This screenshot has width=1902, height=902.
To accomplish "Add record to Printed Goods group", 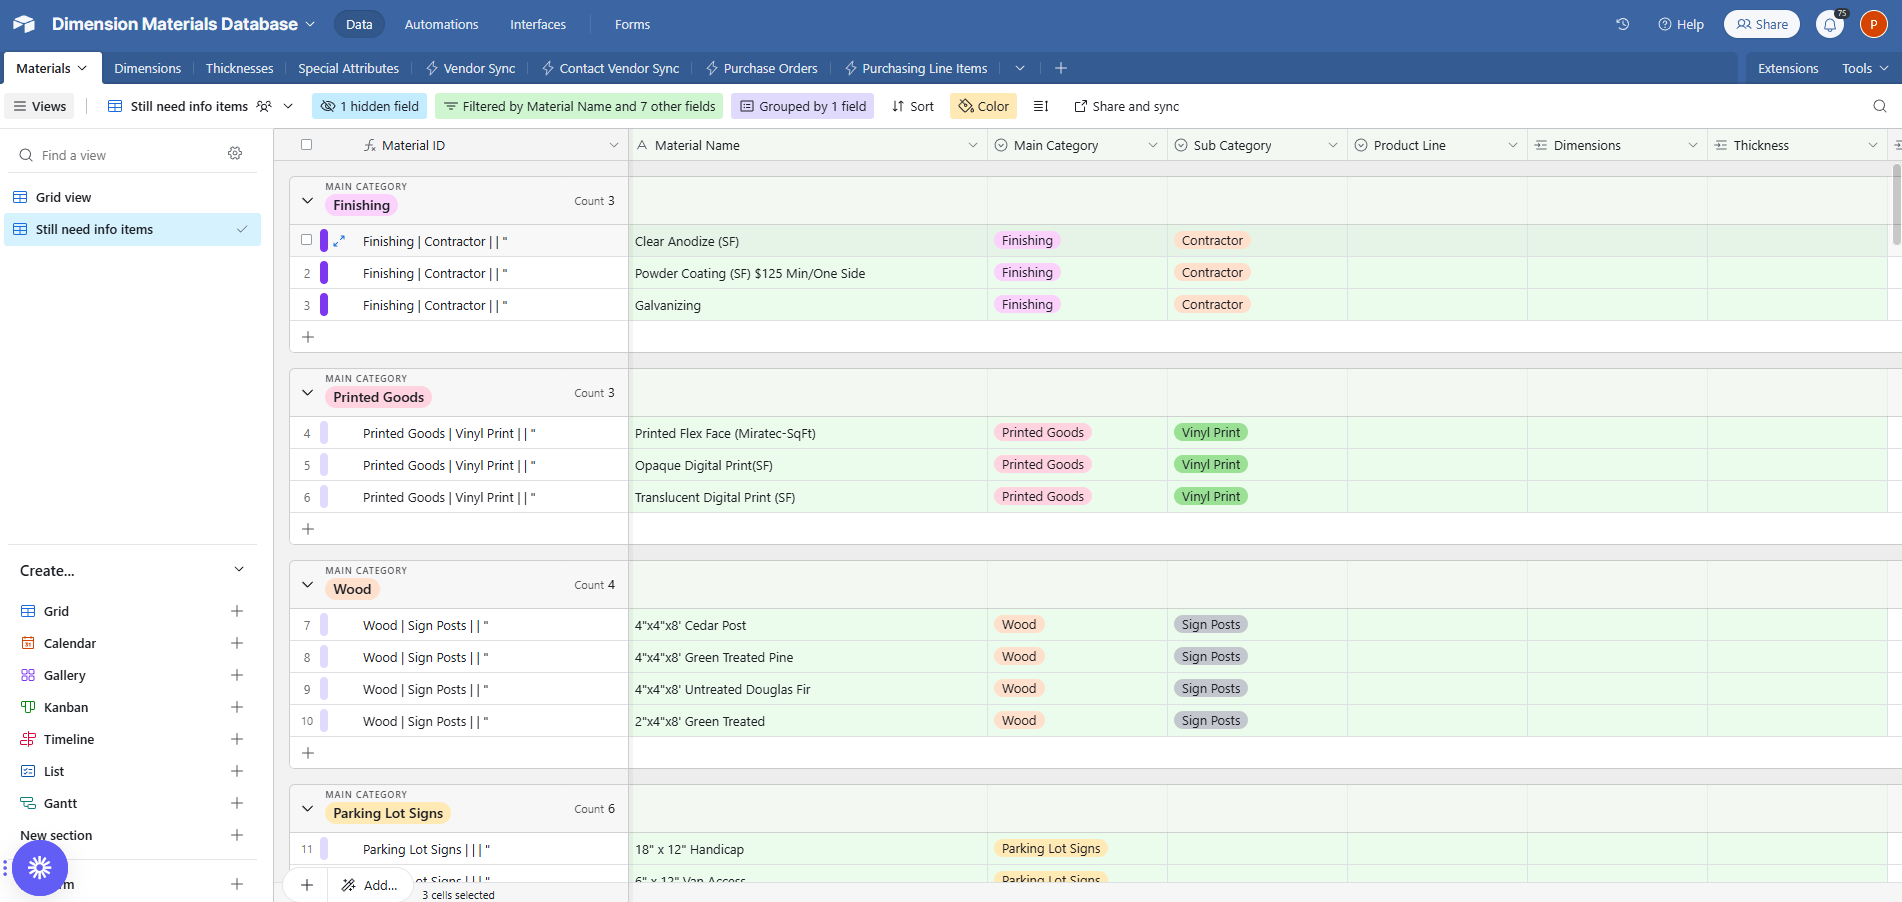I will pos(308,529).
